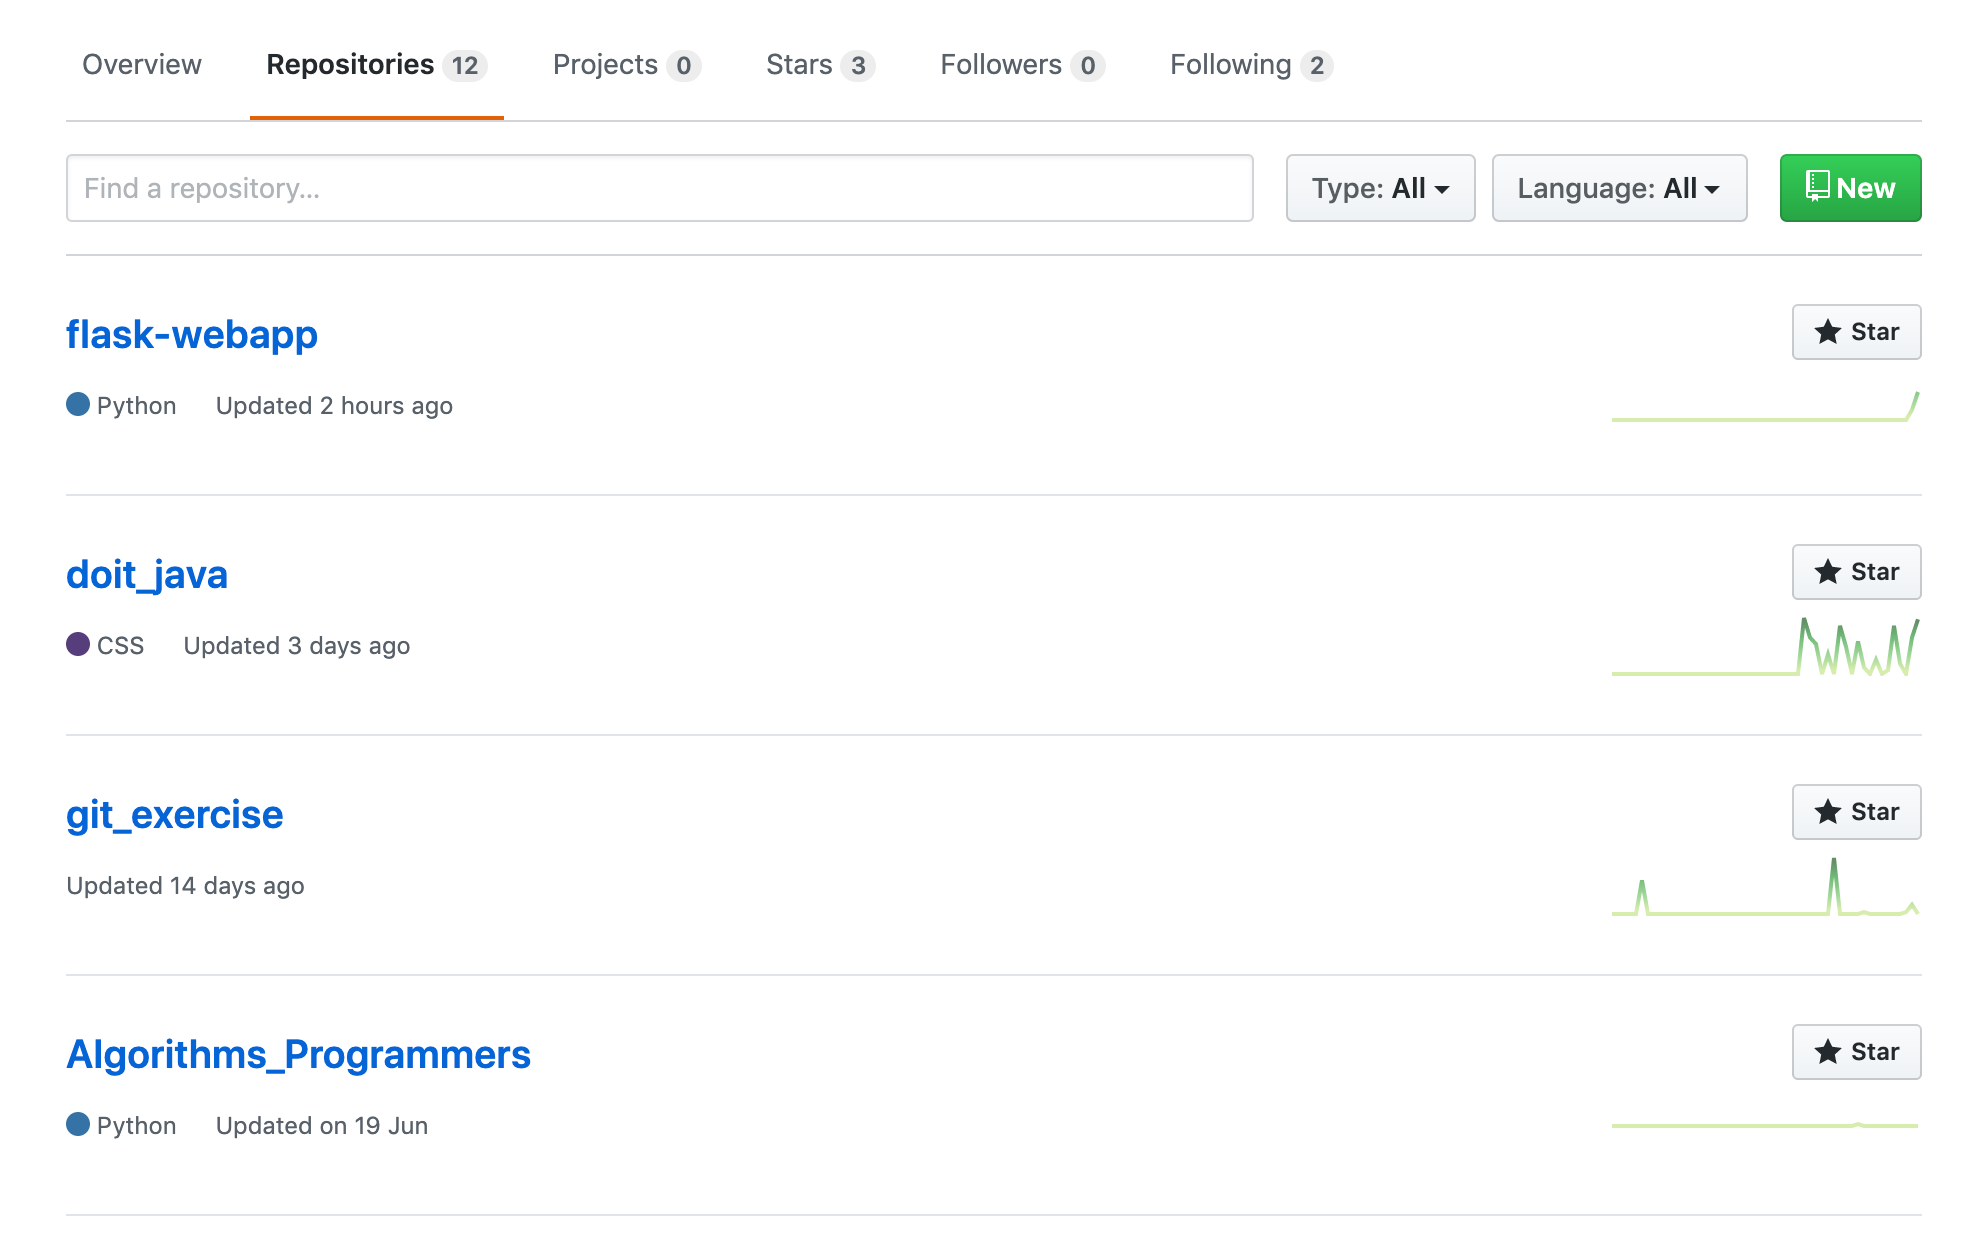Open the Algorithms_Programmers repository link
The image size is (1978, 1234).
[298, 1055]
